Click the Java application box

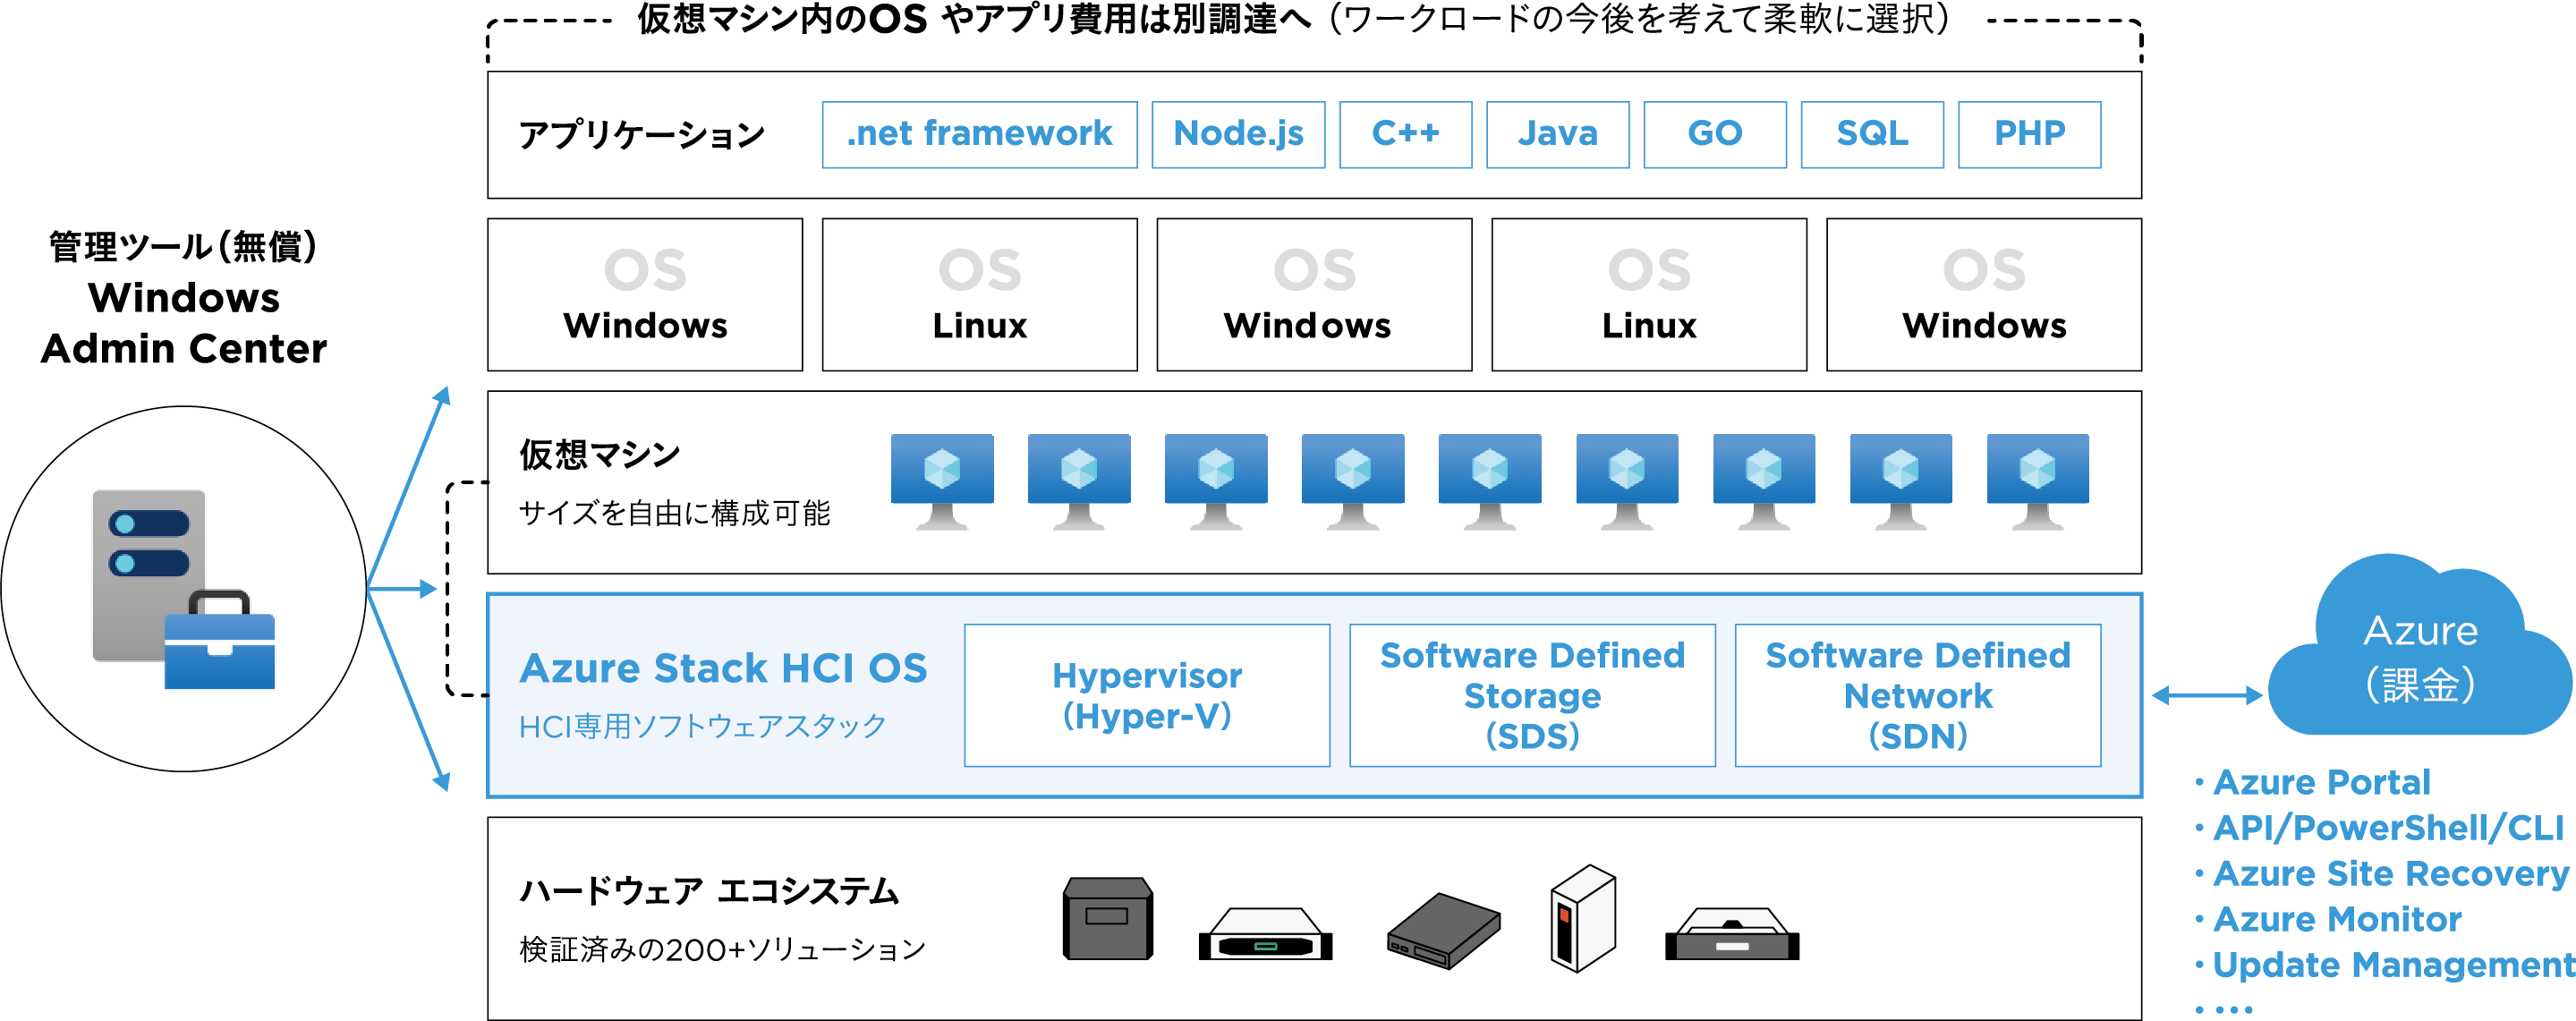1557,134
